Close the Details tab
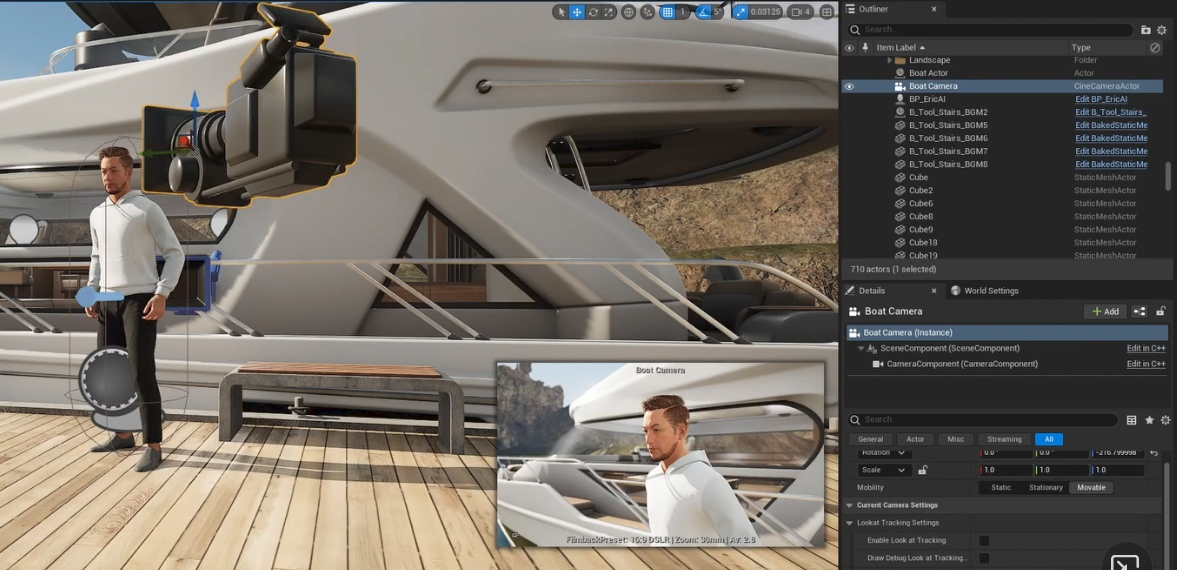The width and height of the screenshot is (1177, 570). (x=934, y=291)
